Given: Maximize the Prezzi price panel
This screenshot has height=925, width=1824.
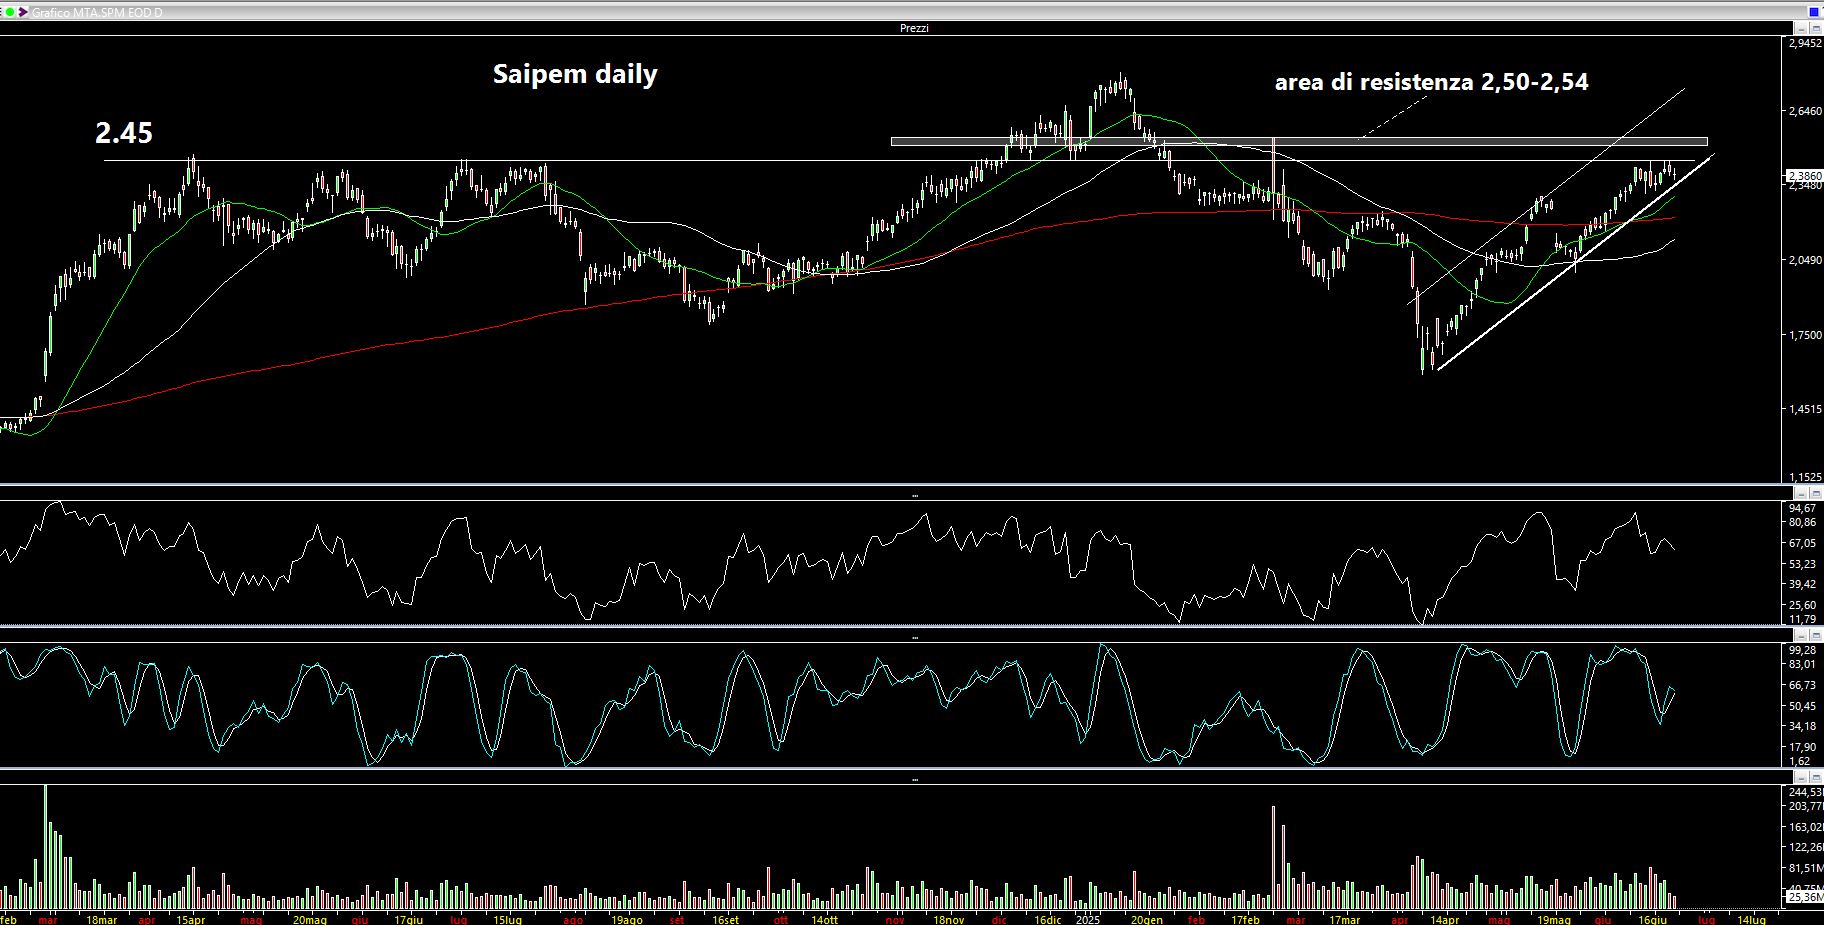Looking at the screenshot, I should (1816, 28).
